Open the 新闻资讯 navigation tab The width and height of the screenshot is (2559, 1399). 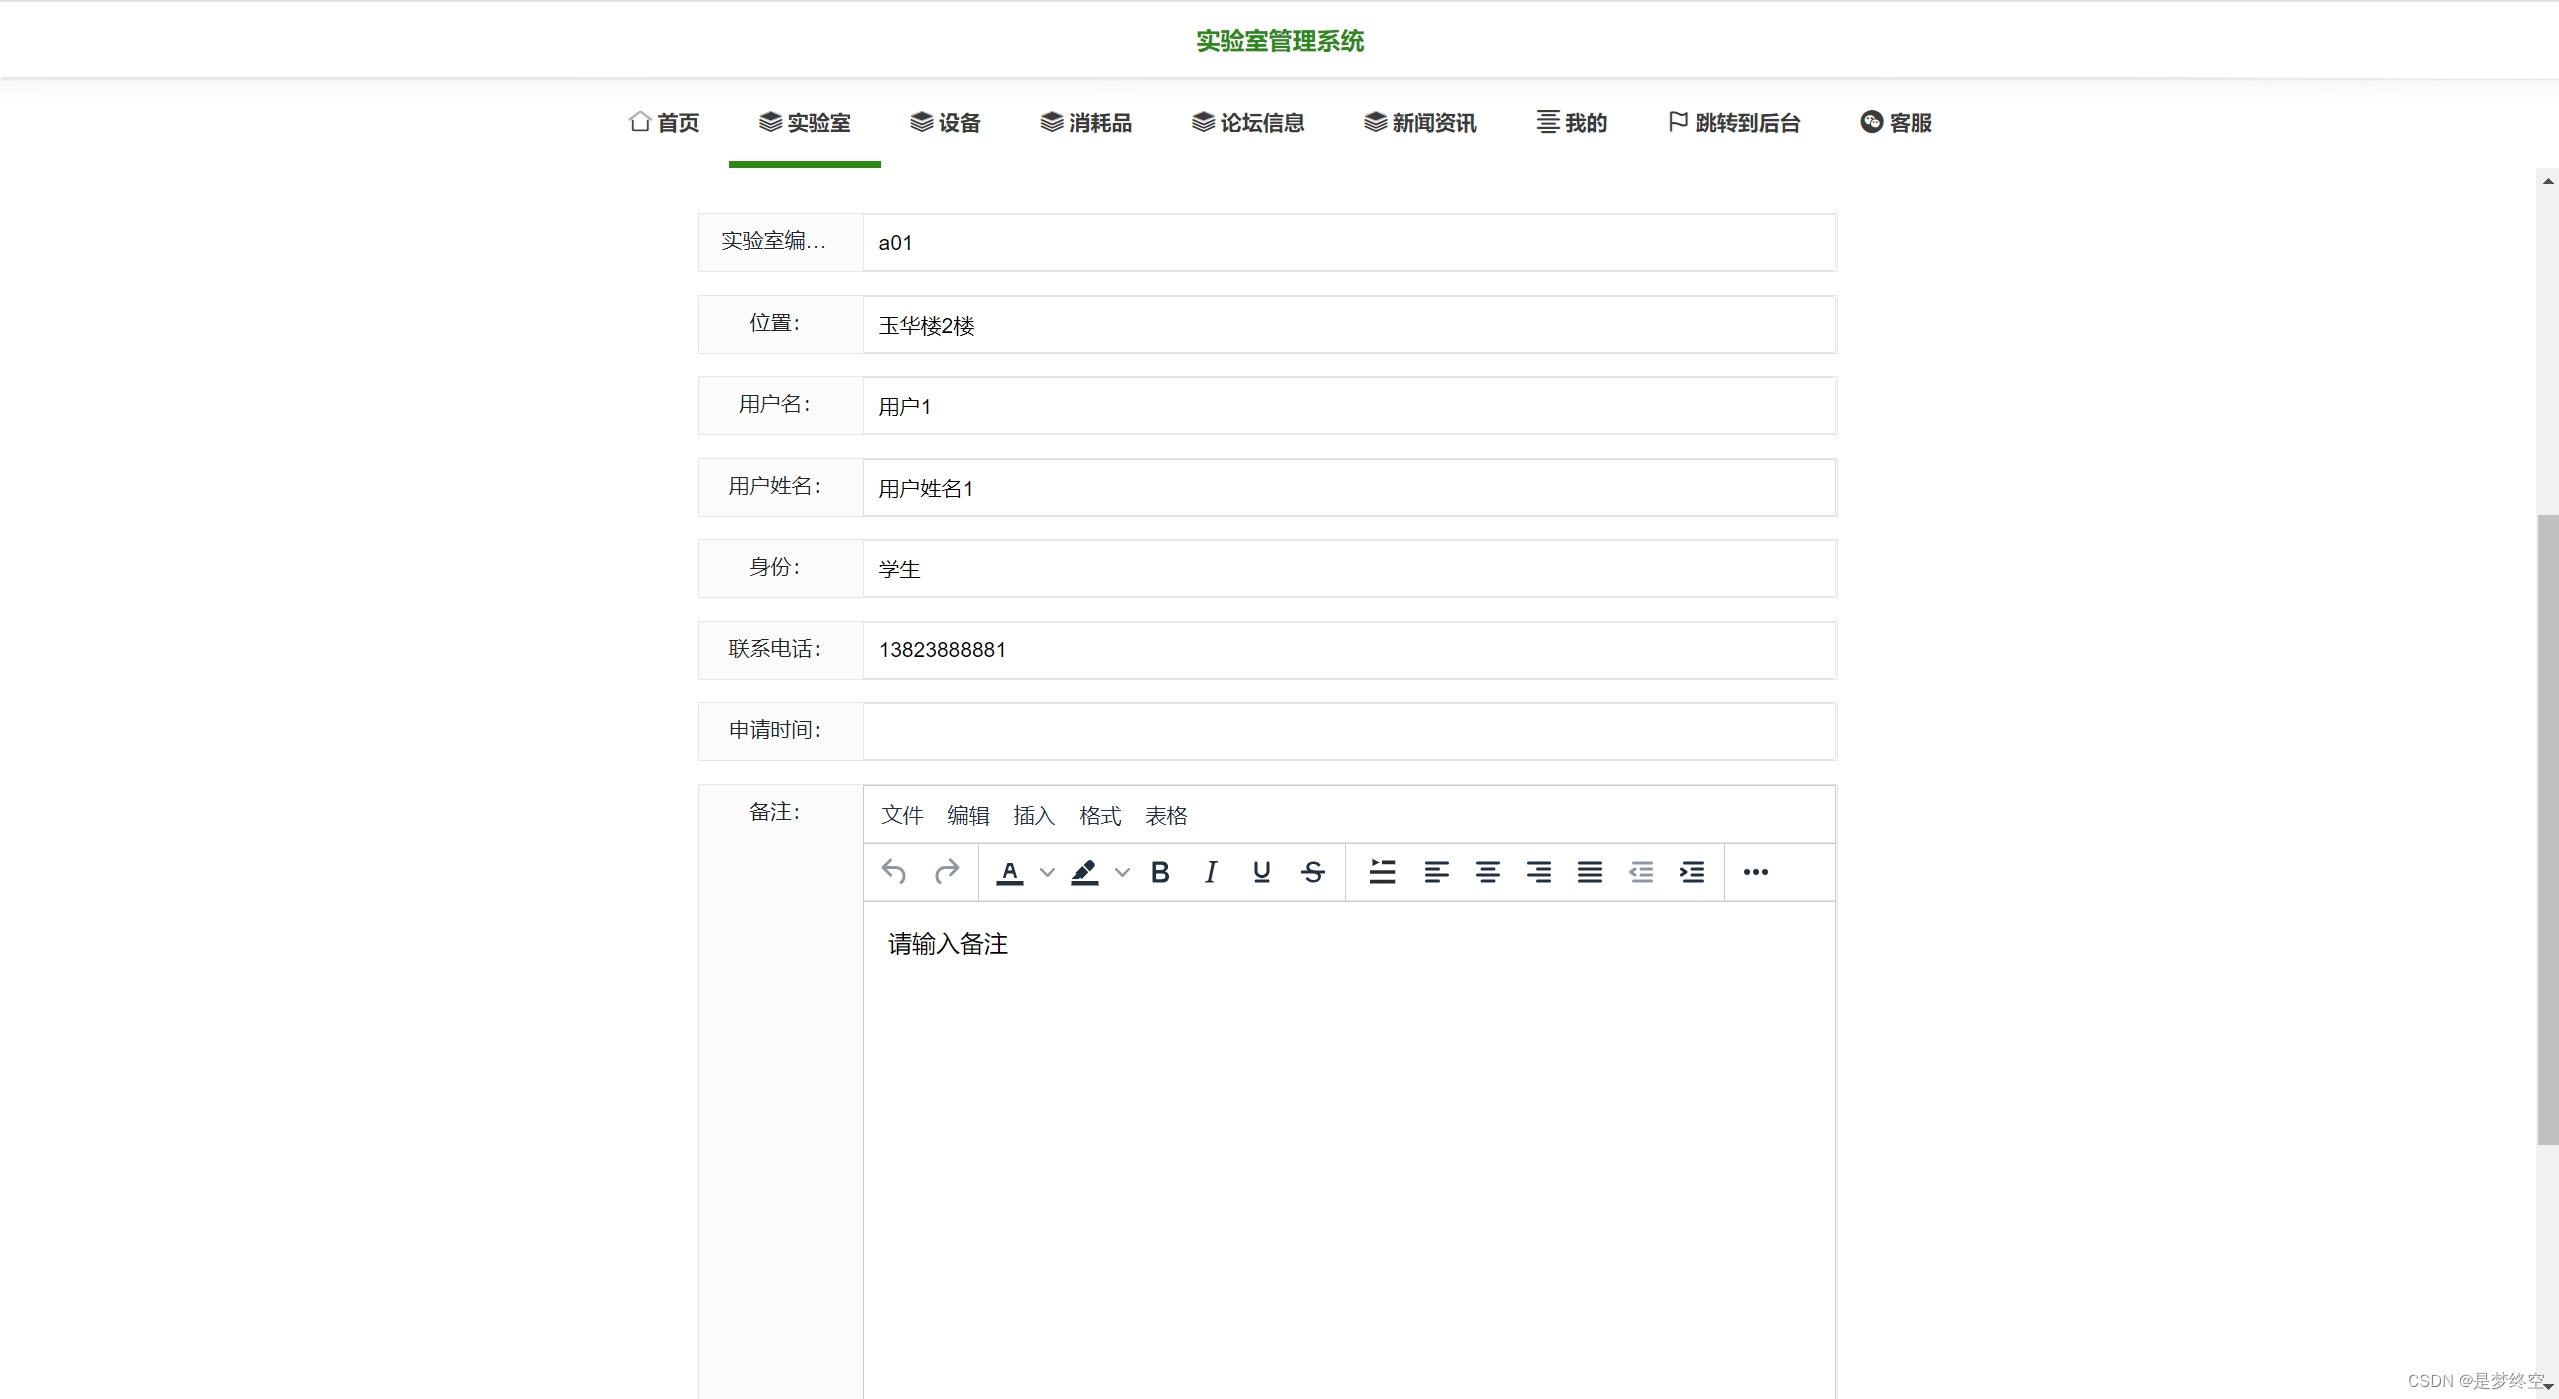tap(1420, 122)
